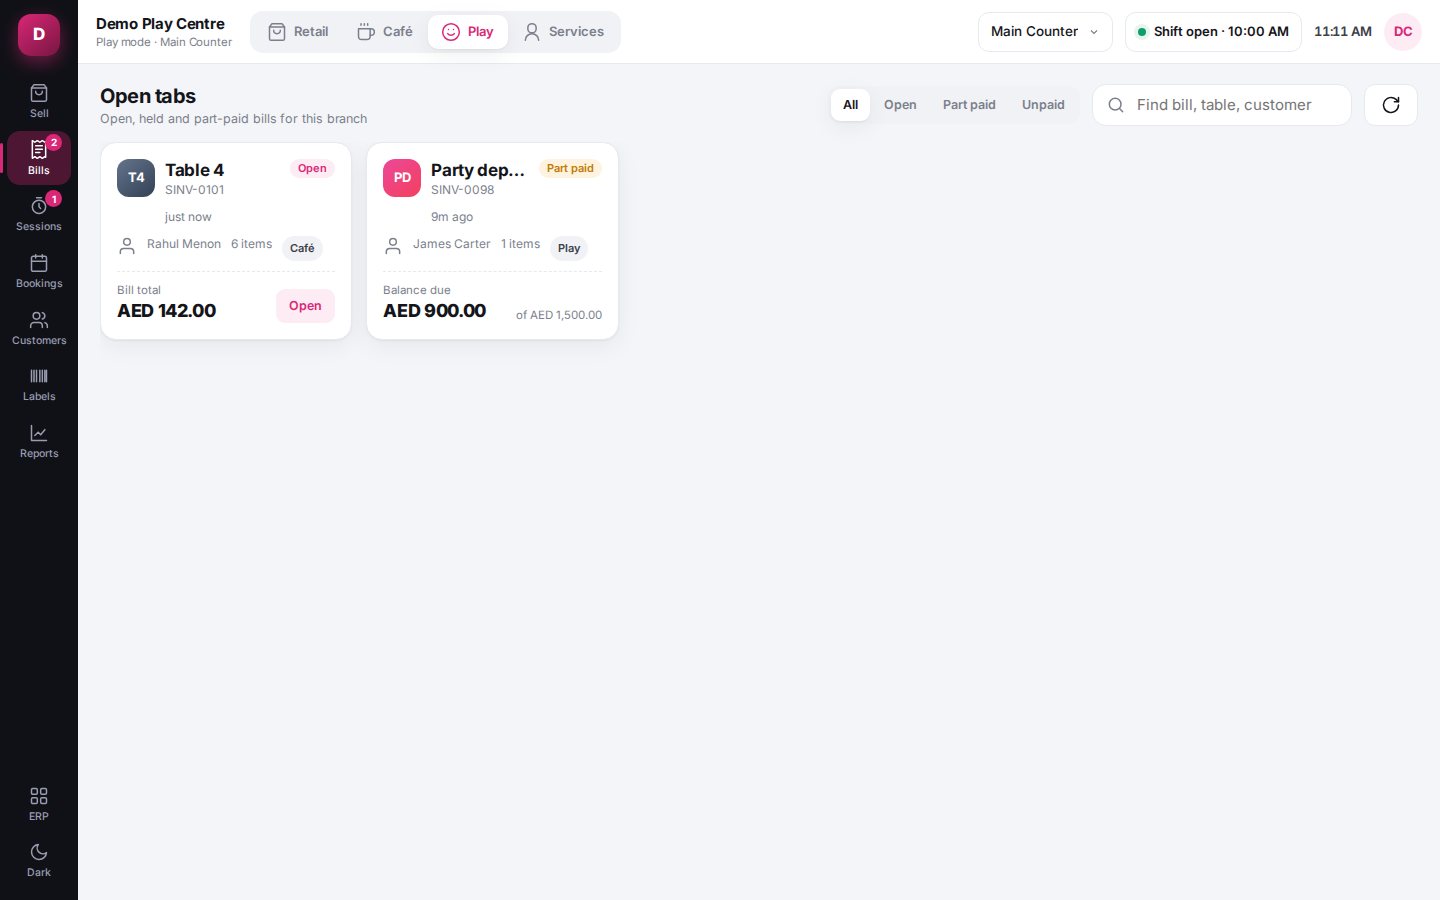The image size is (1440, 900).
Task: Click the Café tag on Table 4 card
Action: tap(302, 248)
